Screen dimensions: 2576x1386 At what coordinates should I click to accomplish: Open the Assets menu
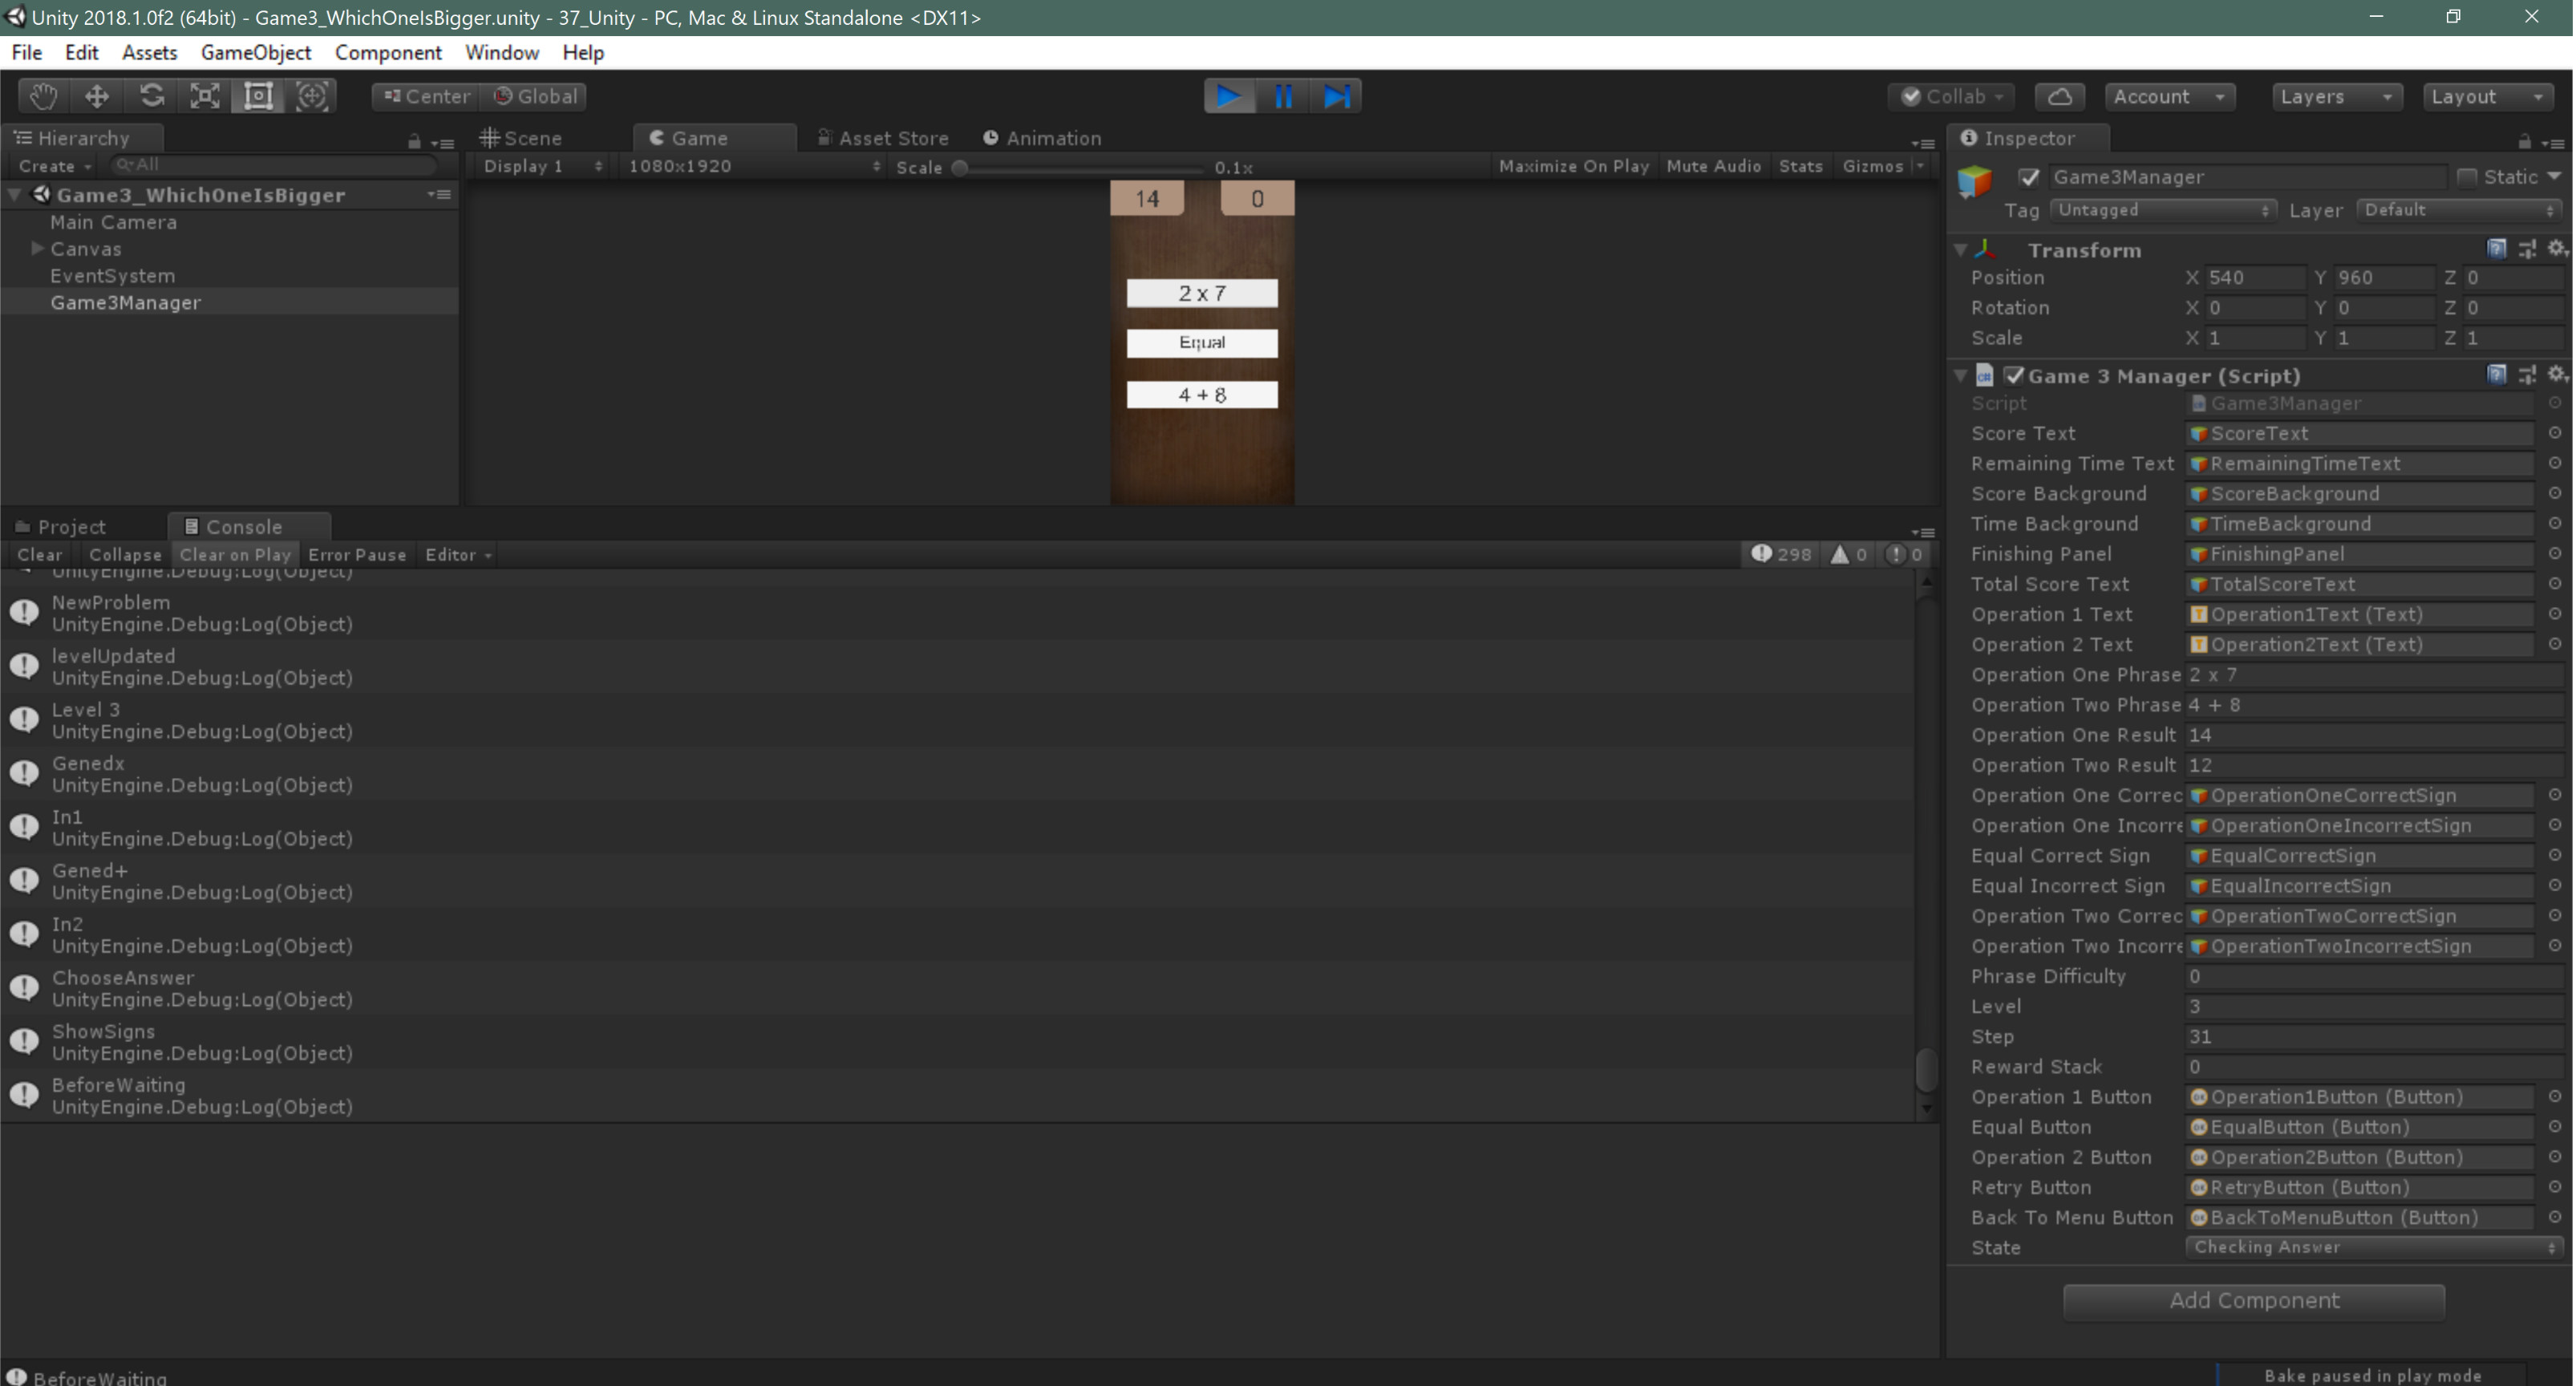tap(149, 52)
